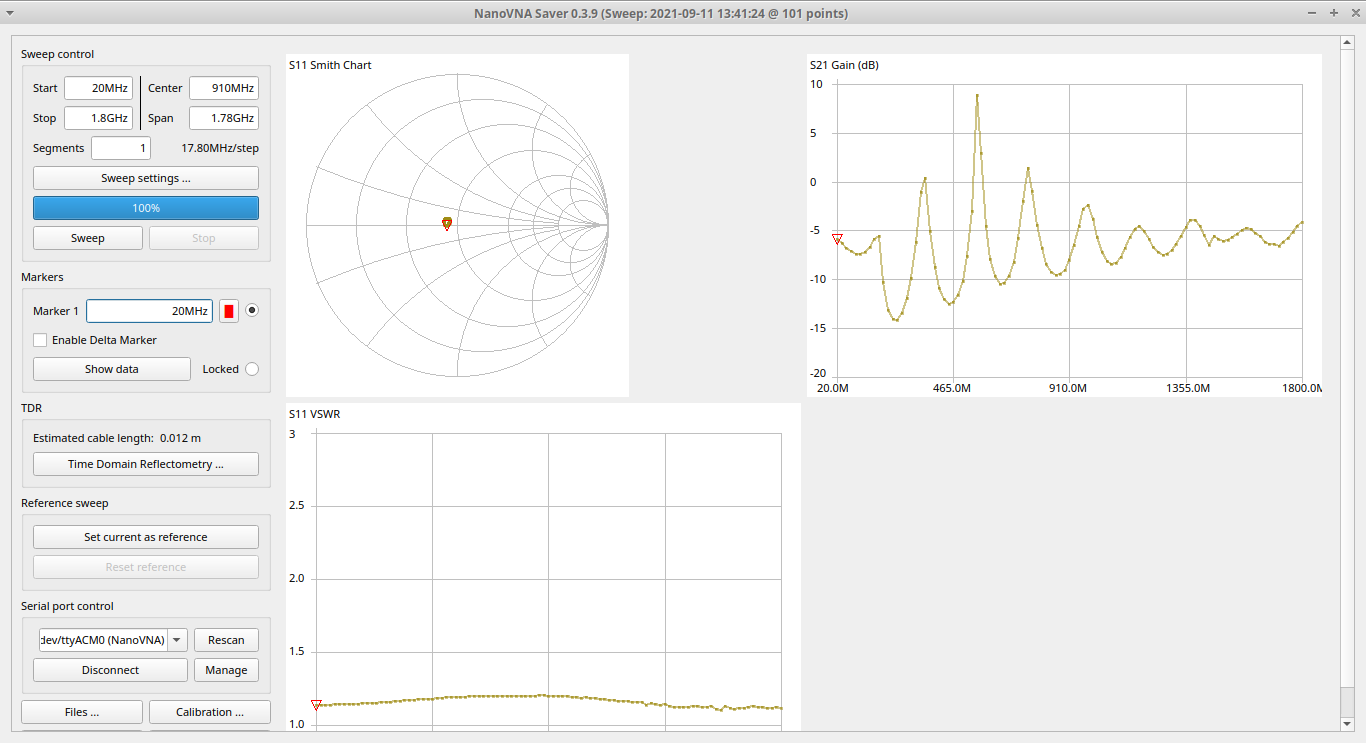Viewport: 1366px width, 743px height.
Task: Start a sweep with the Sweep button
Action: tap(88, 238)
